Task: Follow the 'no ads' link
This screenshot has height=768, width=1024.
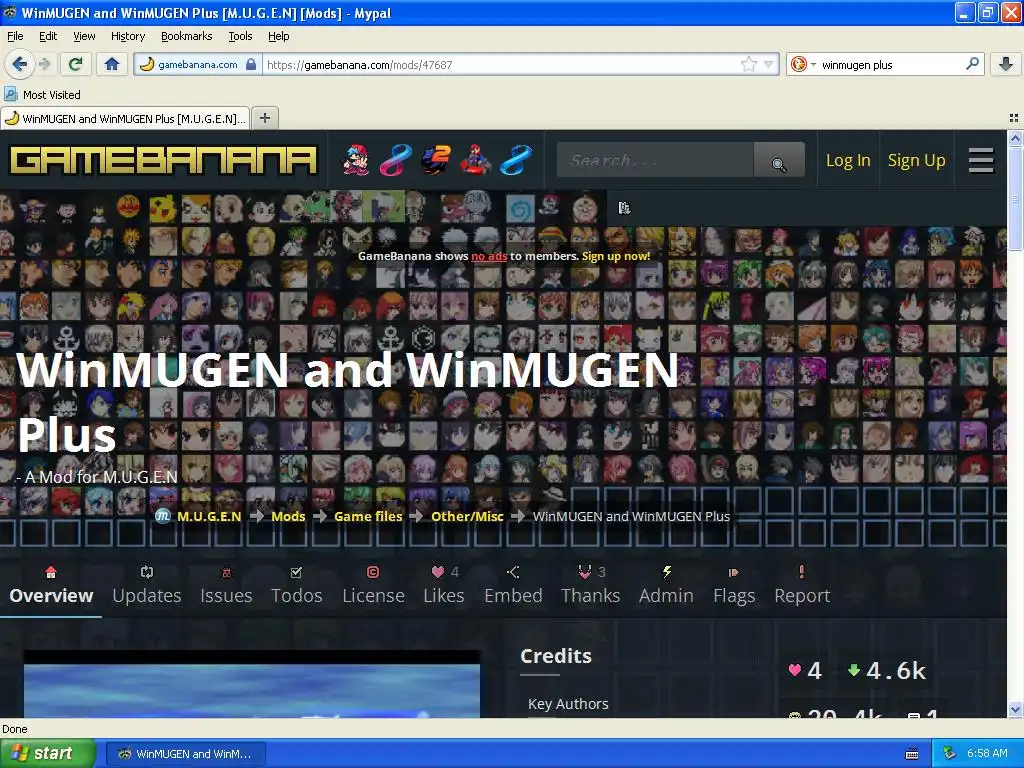Action: click(x=489, y=256)
